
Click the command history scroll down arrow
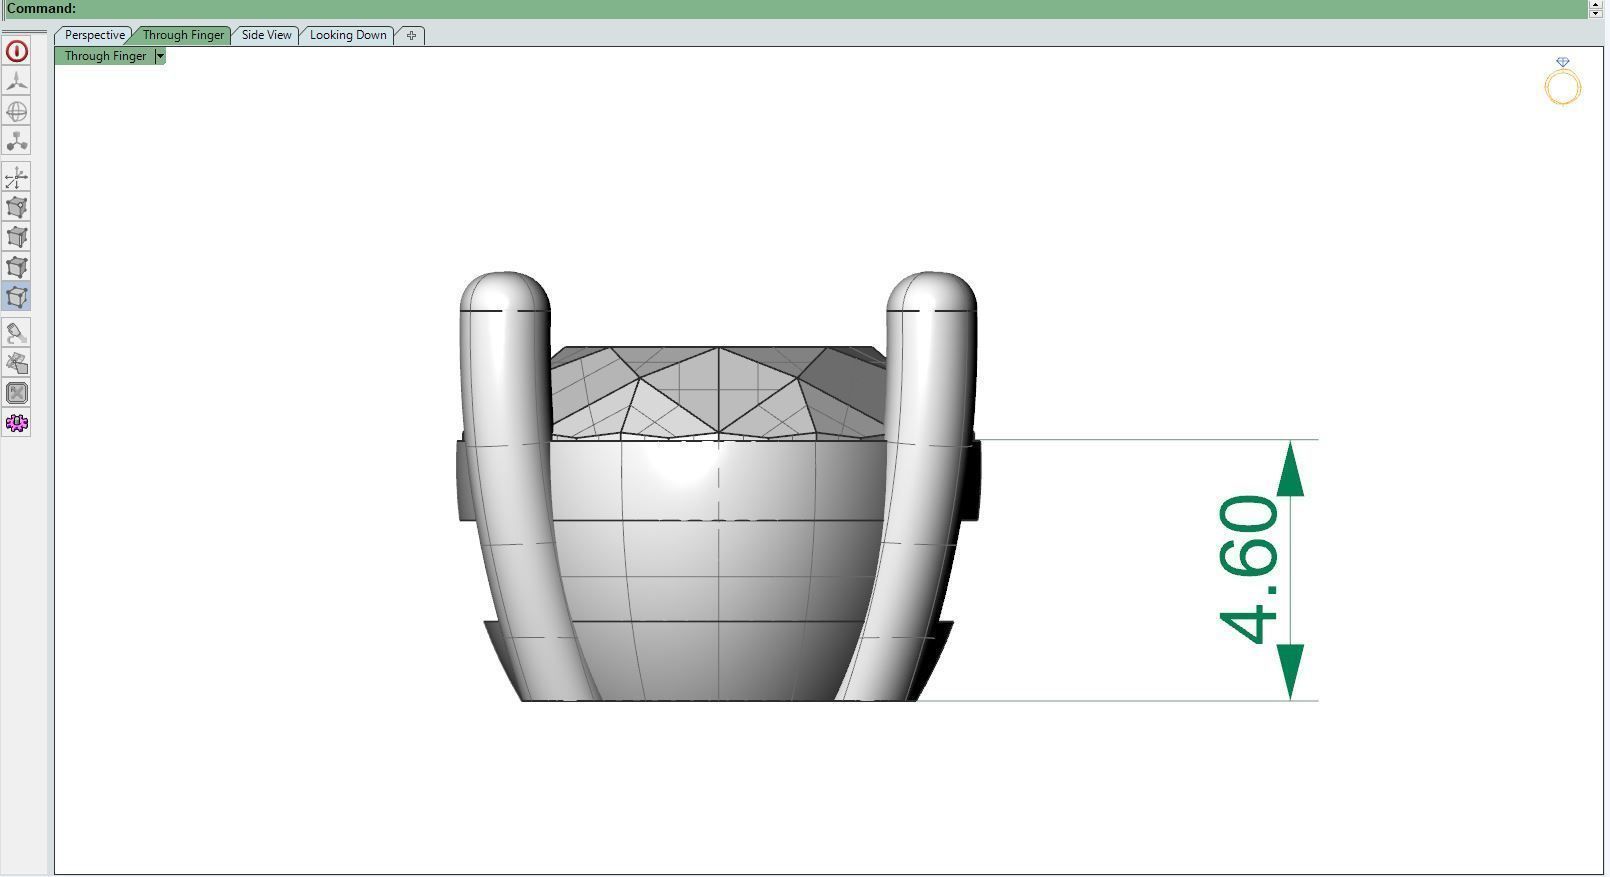[1596, 13]
